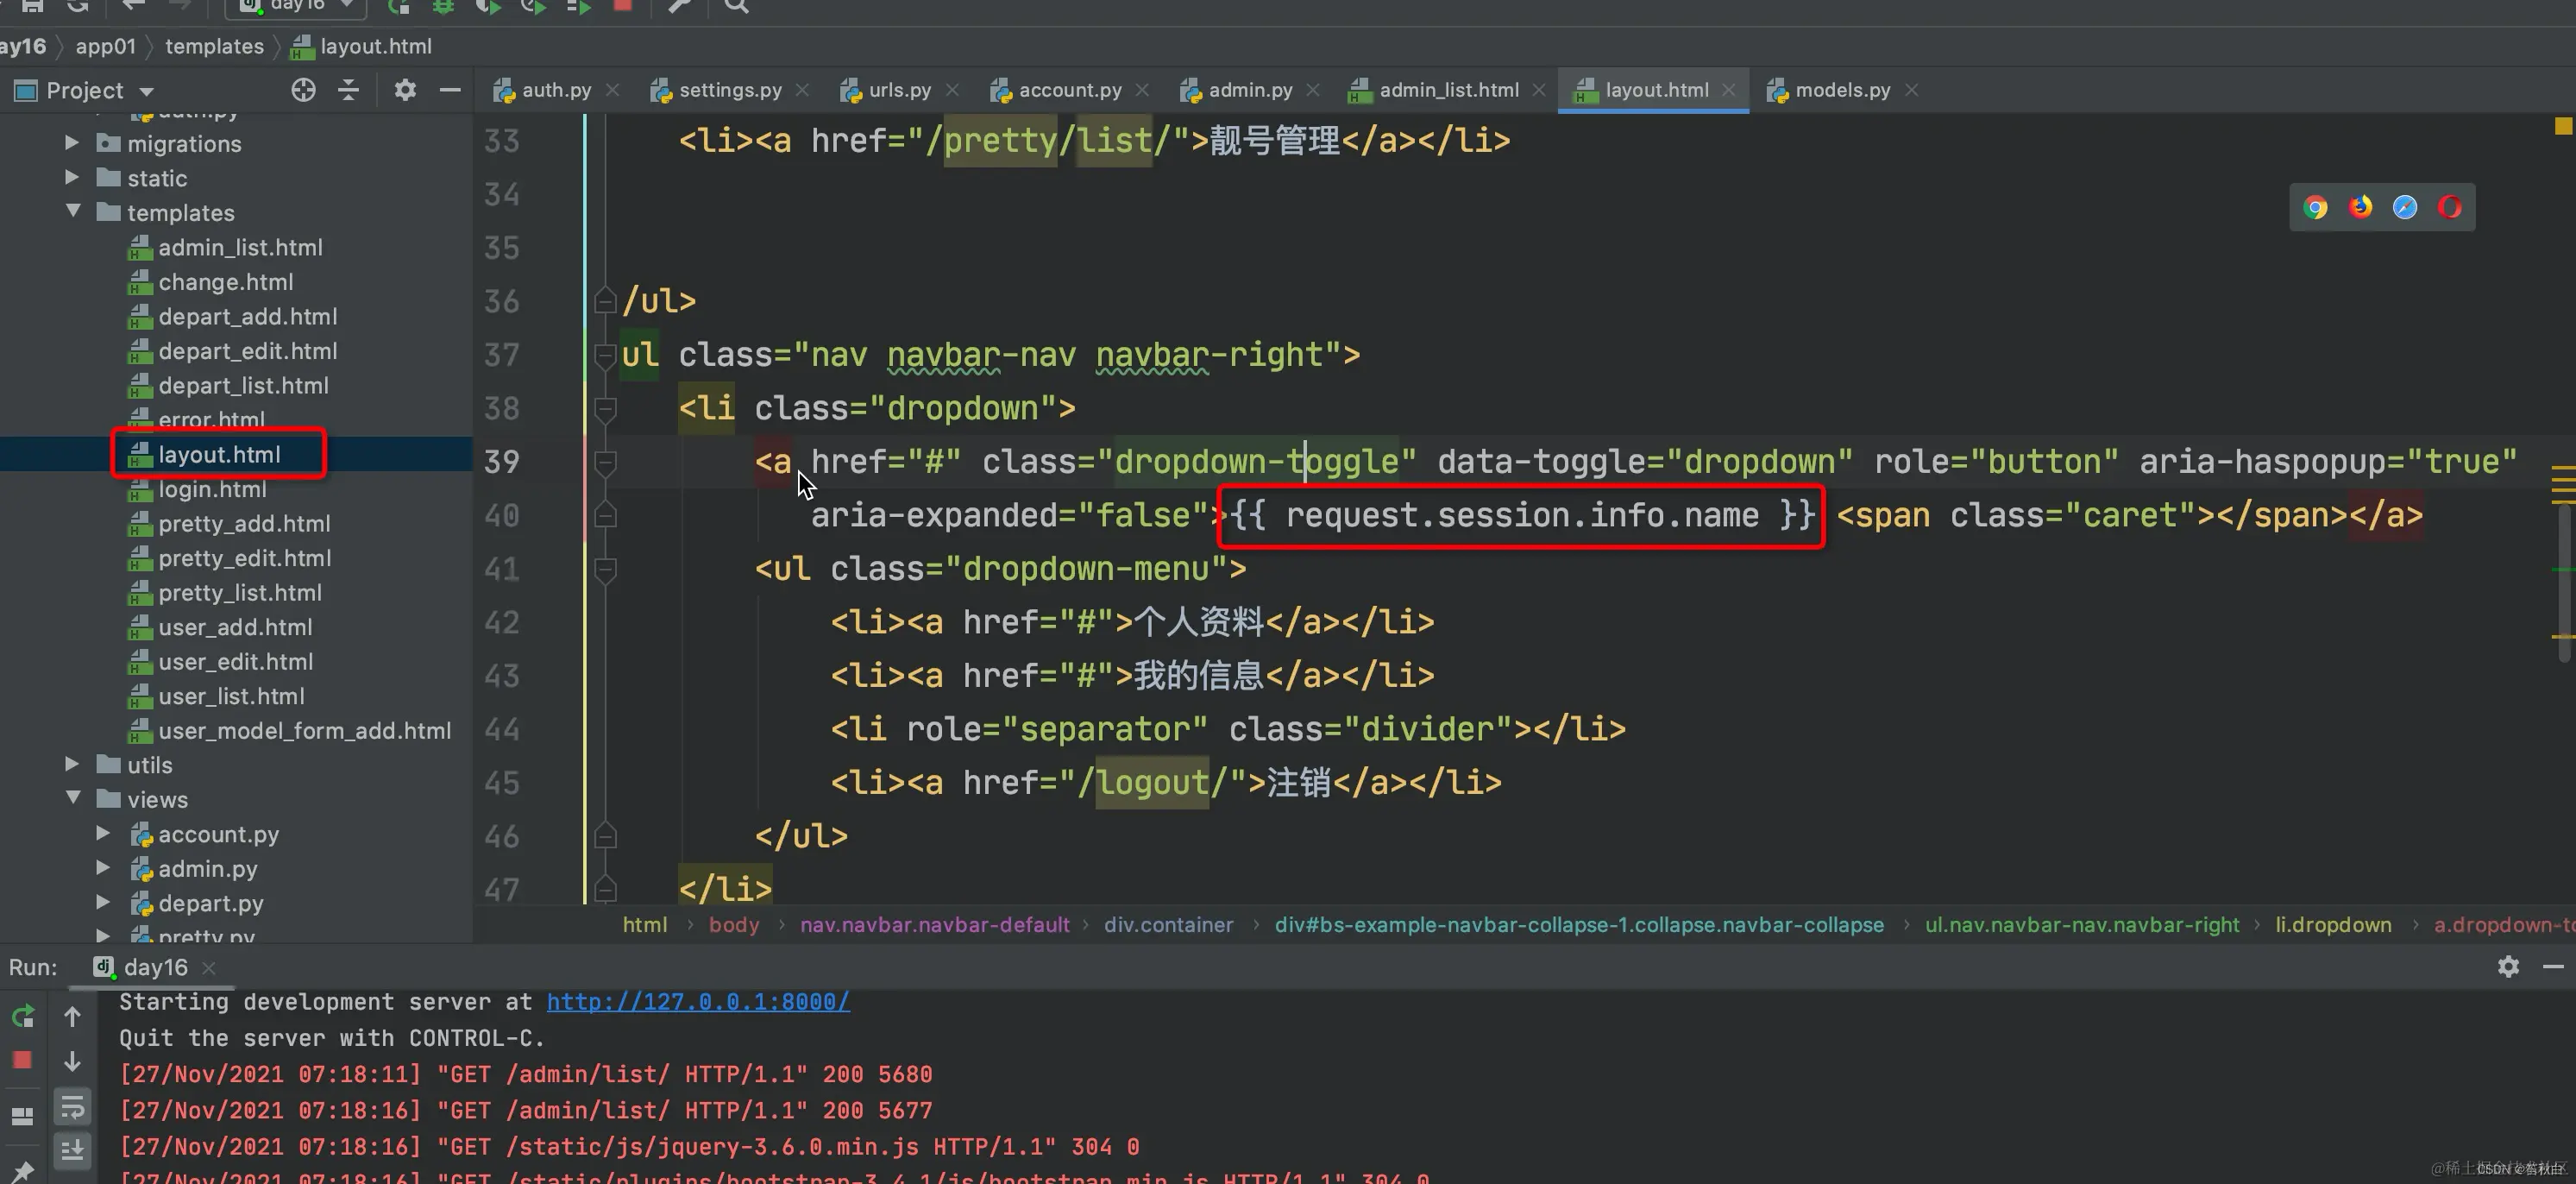Open the http://127.0.0.1:8000/ link
The width and height of the screenshot is (2576, 1184).
point(697,1002)
